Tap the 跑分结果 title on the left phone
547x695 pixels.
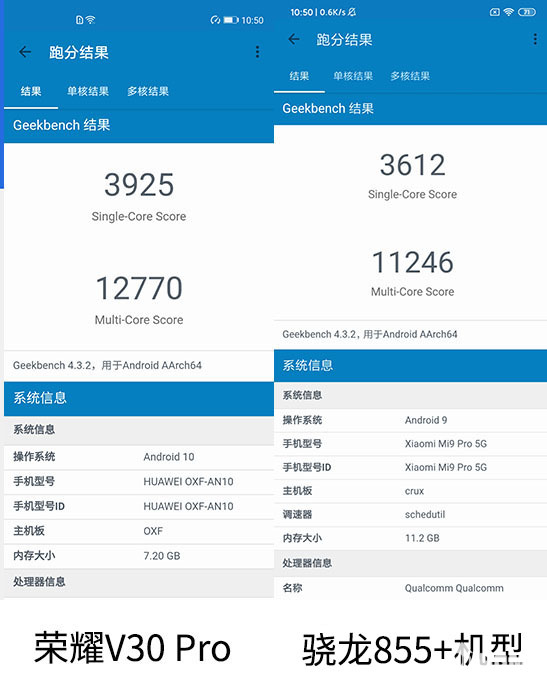pos(79,53)
